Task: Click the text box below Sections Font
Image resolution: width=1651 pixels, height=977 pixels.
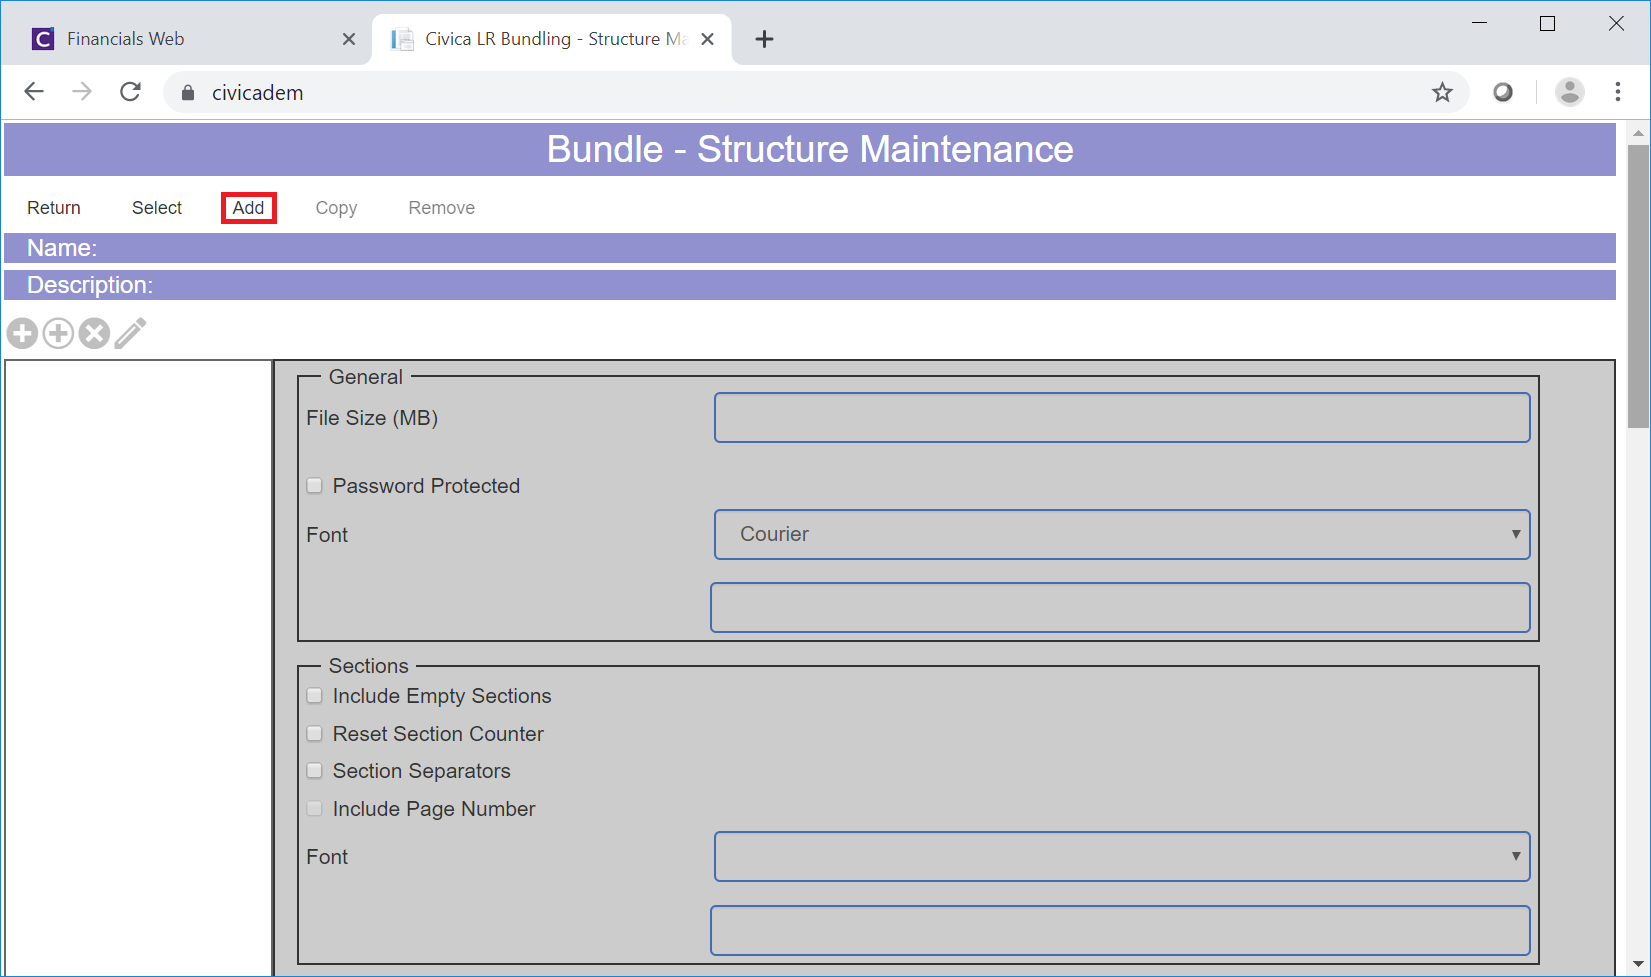Action: [1120, 930]
